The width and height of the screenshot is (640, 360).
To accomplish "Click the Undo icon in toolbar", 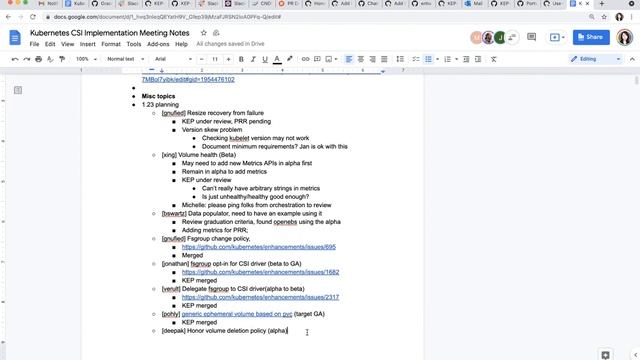I will pyautogui.click(x=15, y=59).
